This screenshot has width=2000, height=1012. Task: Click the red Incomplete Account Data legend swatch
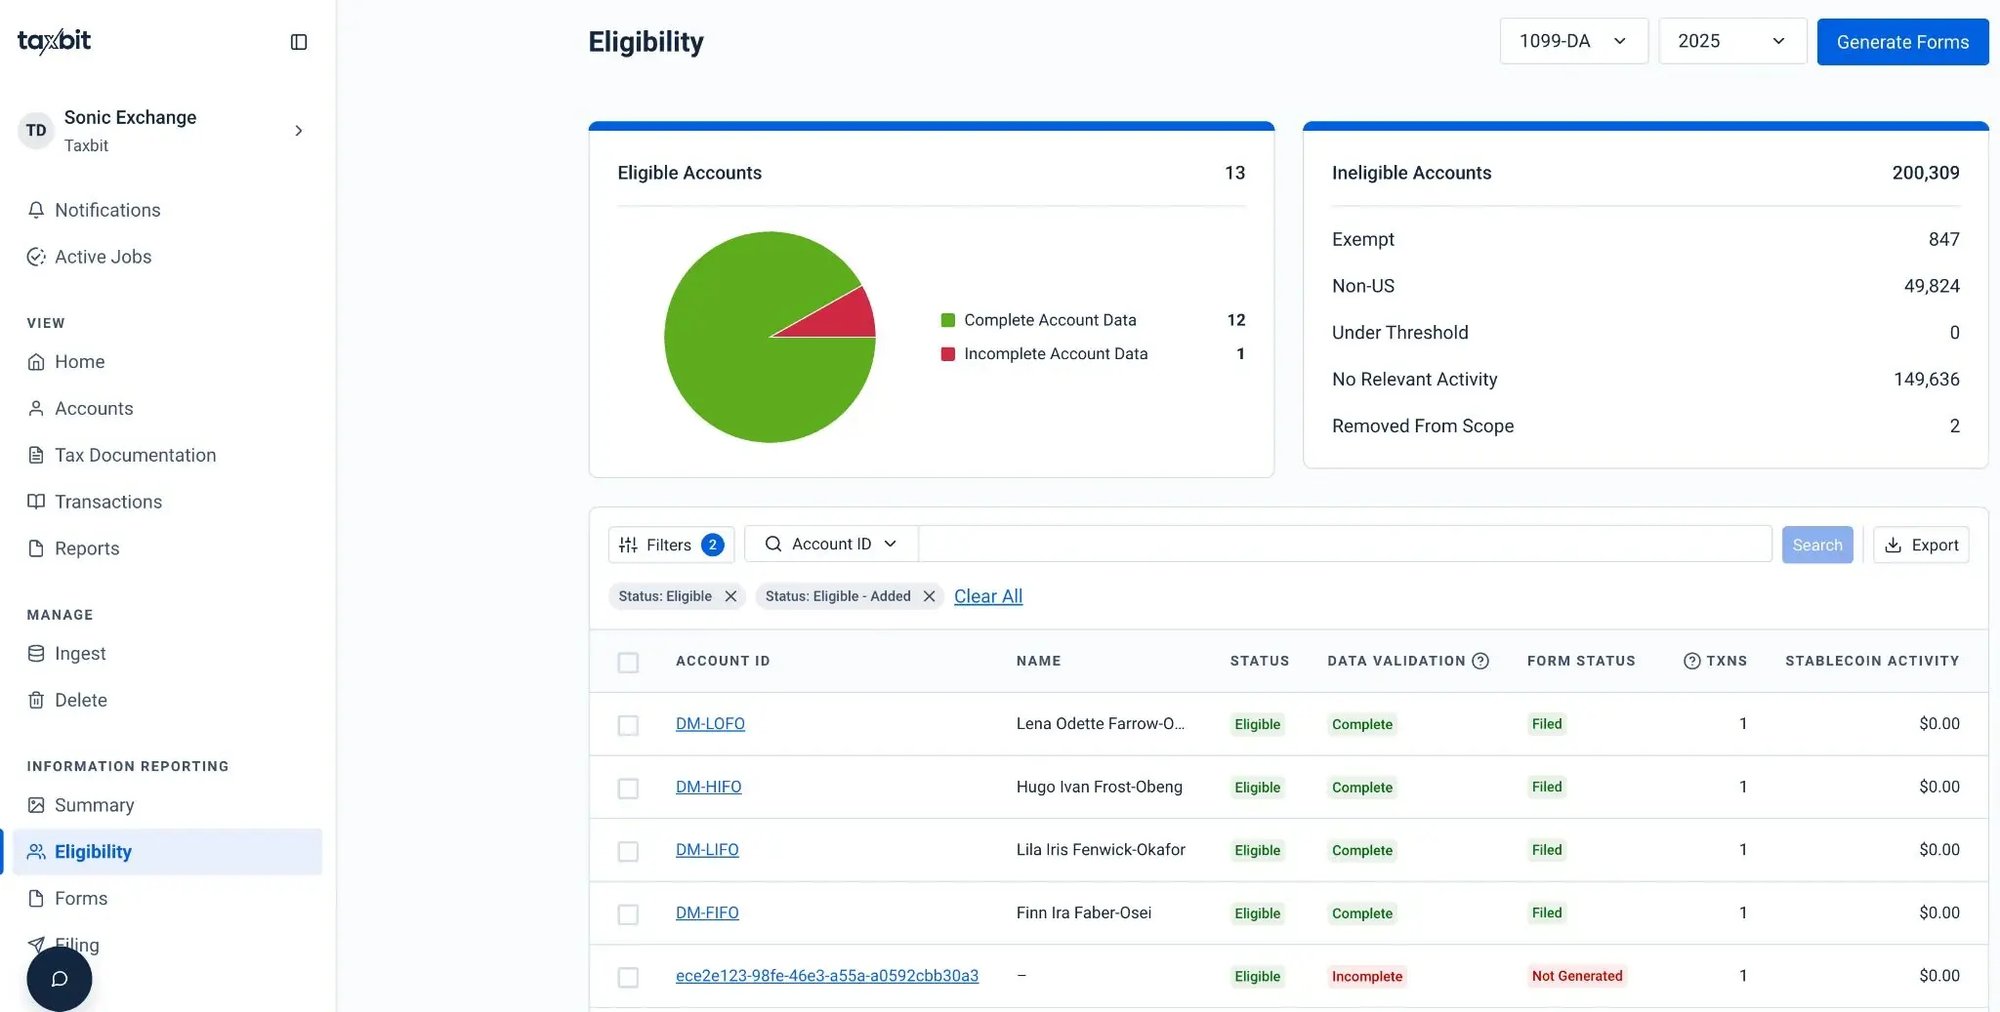click(947, 354)
